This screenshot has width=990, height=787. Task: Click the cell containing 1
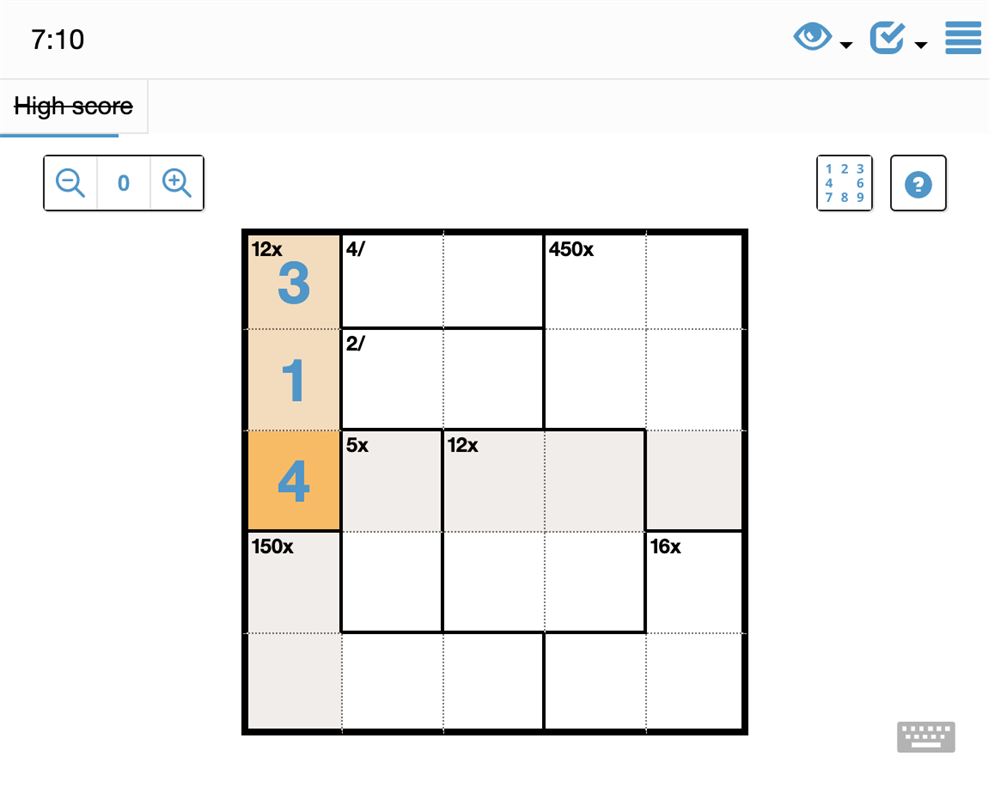pyautogui.click(x=292, y=380)
